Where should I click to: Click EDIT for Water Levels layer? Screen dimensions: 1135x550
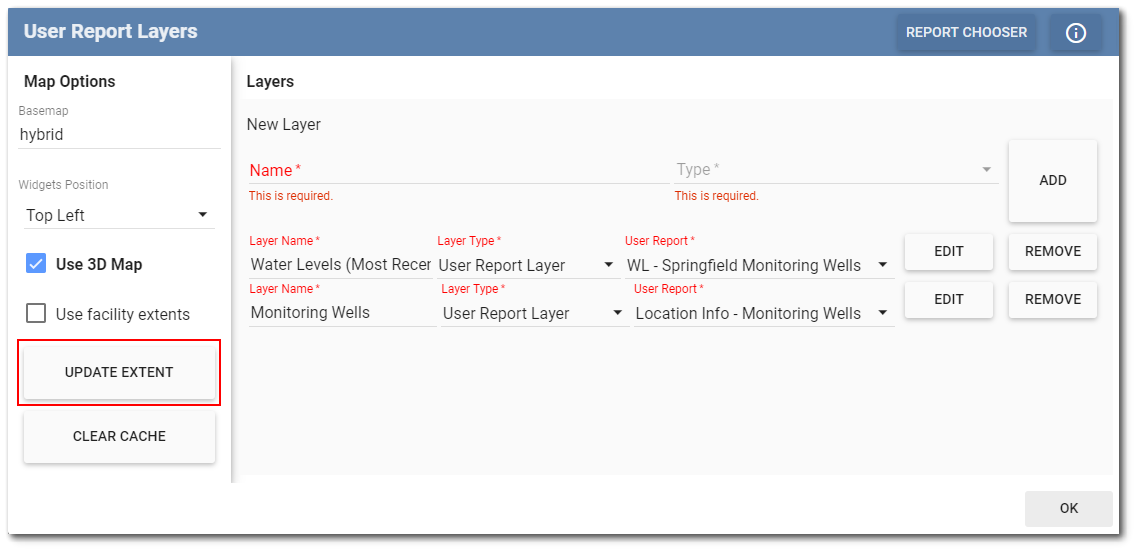coord(949,252)
